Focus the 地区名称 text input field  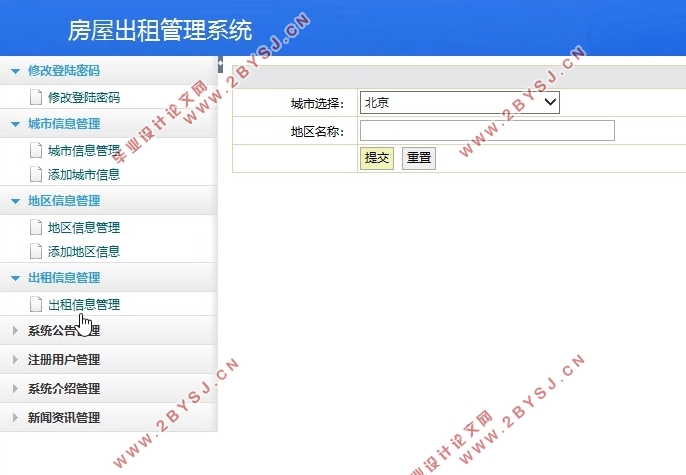(487, 130)
